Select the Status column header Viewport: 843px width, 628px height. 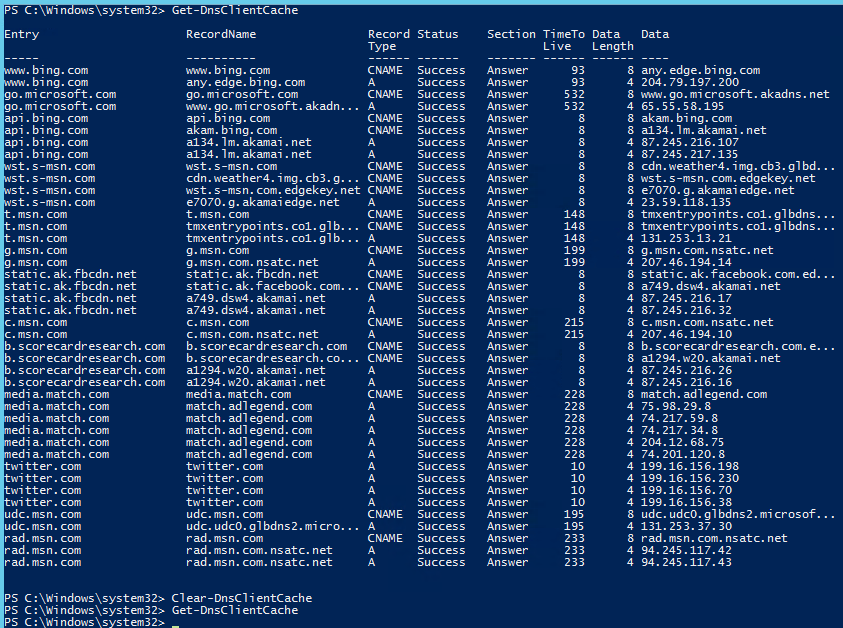[x=438, y=34]
